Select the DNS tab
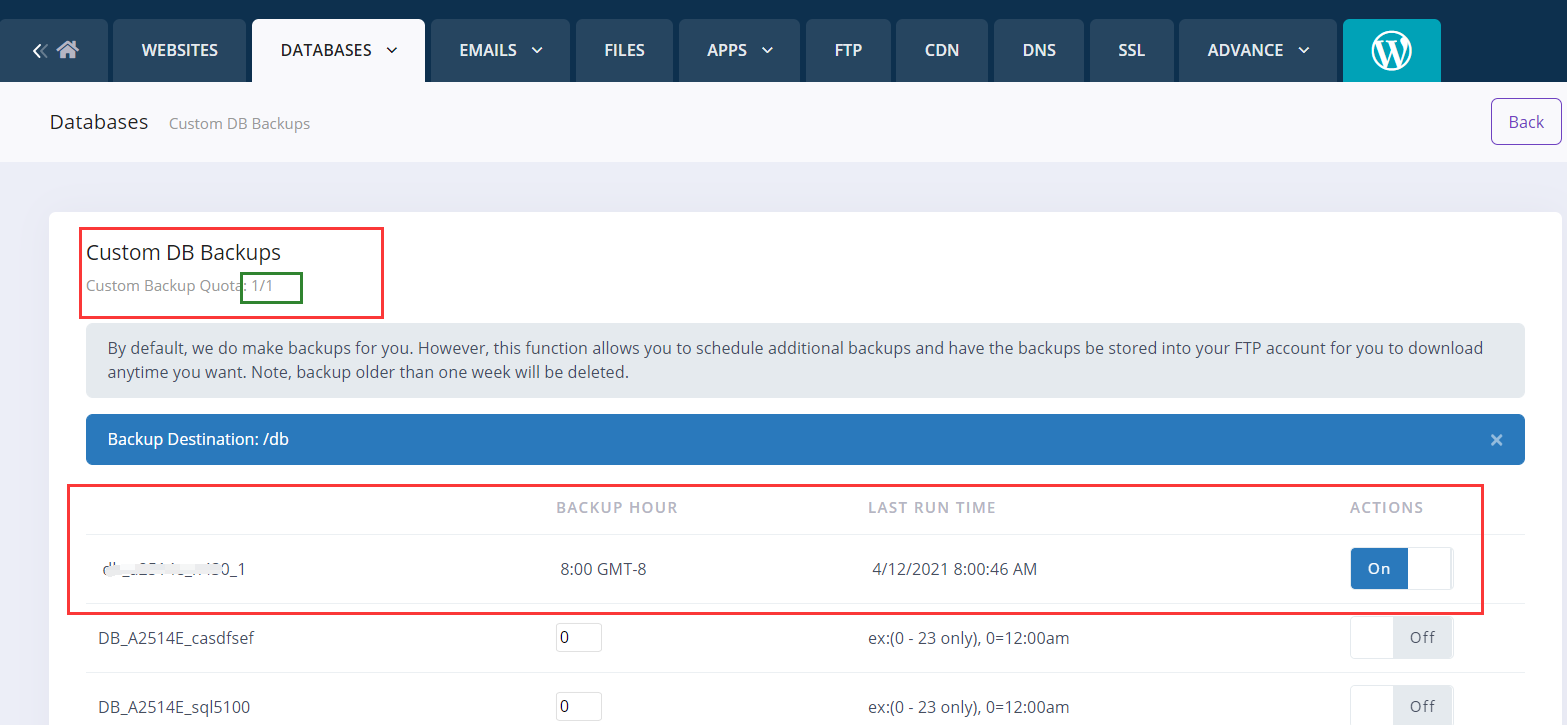1567x725 pixels. point(1039,50)
